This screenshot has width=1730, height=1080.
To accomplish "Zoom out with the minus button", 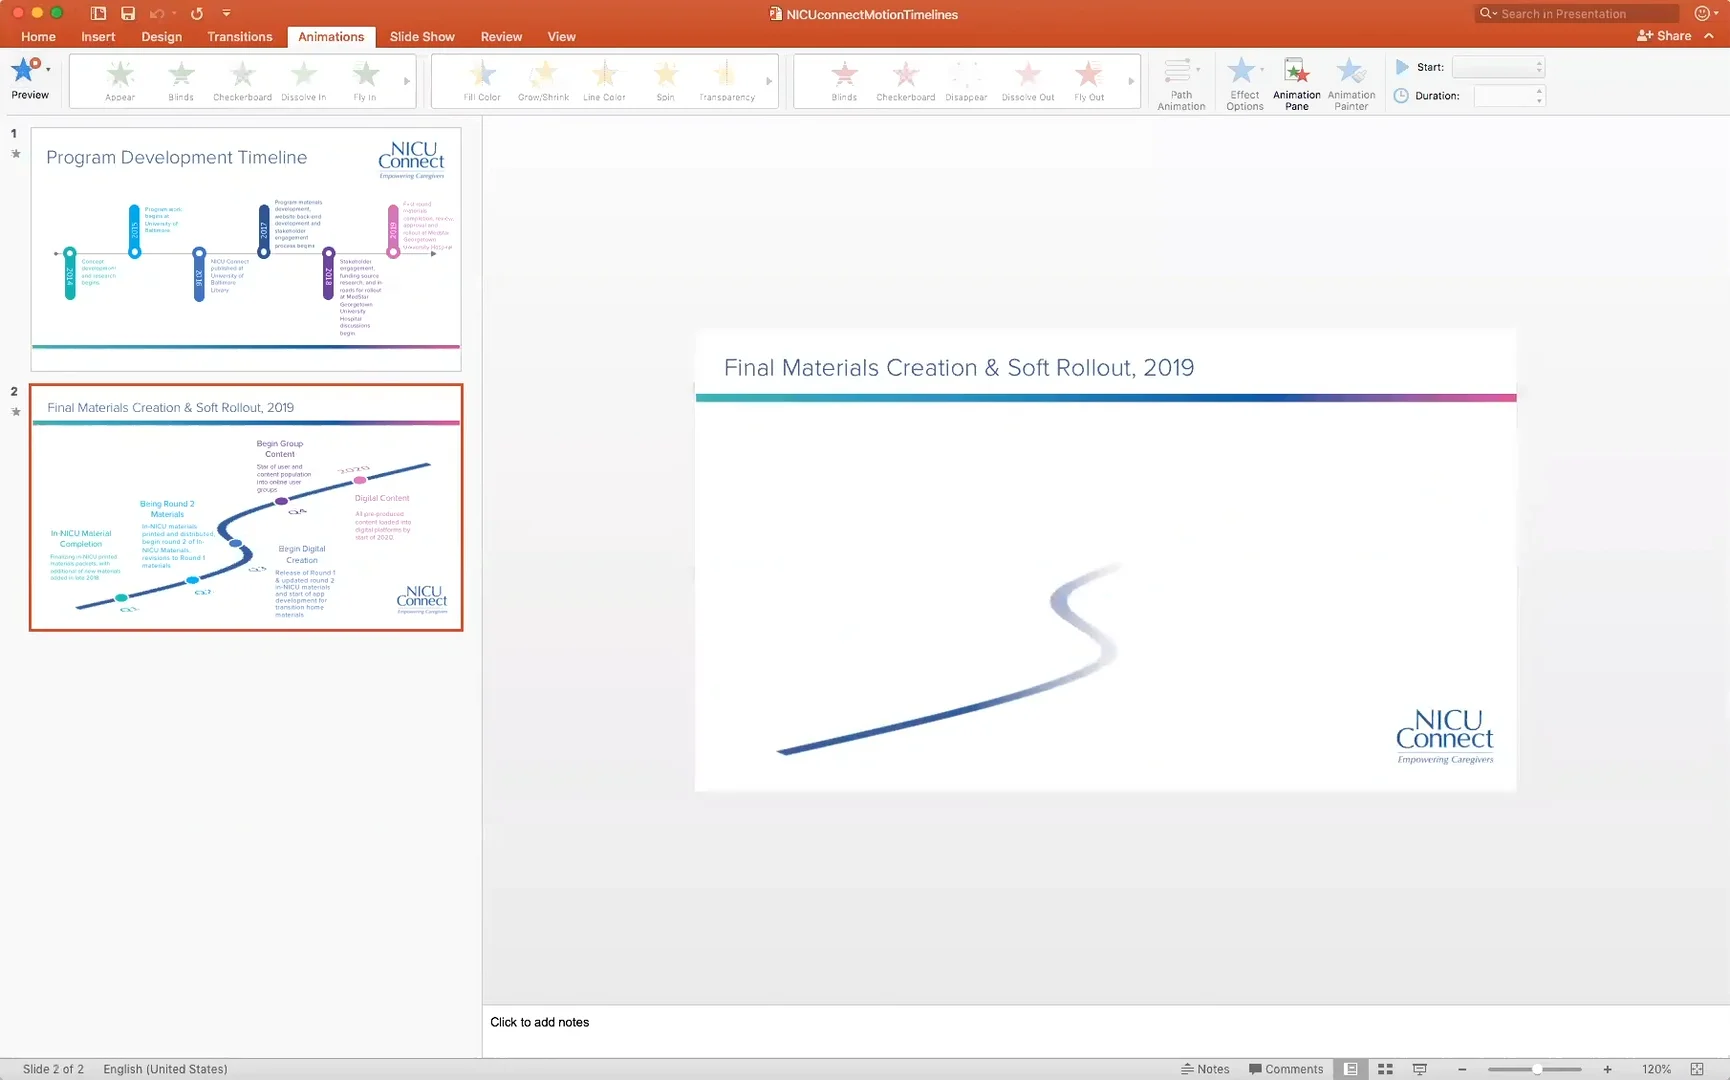I will [1462, 1069].
